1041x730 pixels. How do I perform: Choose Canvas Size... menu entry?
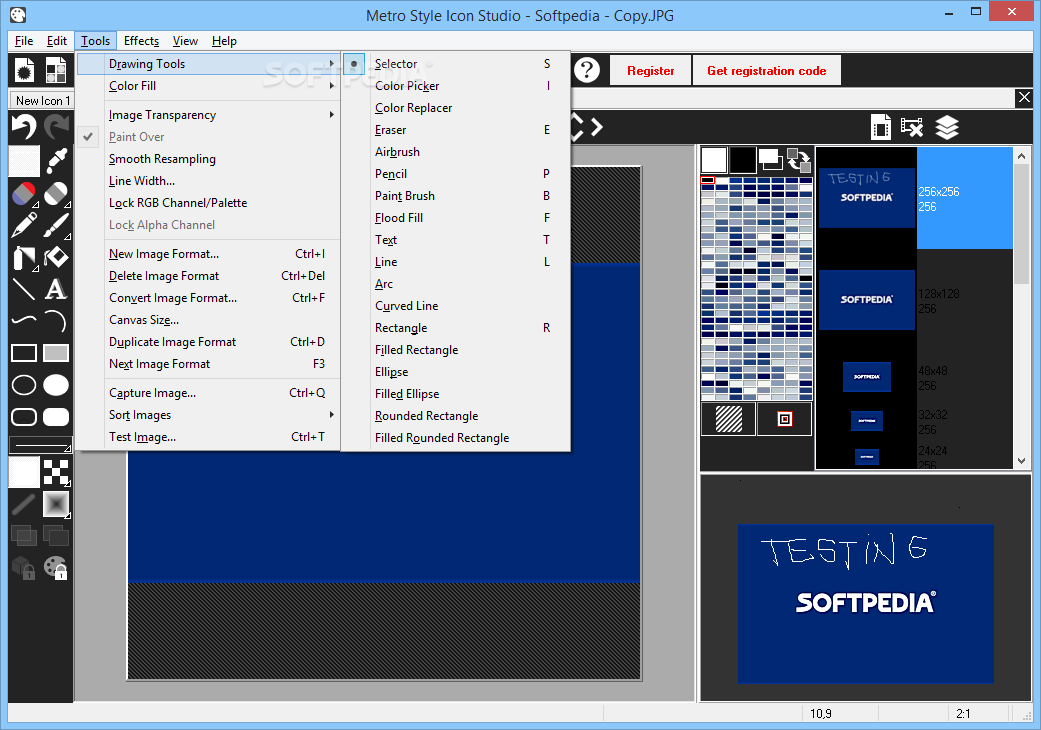208,320
